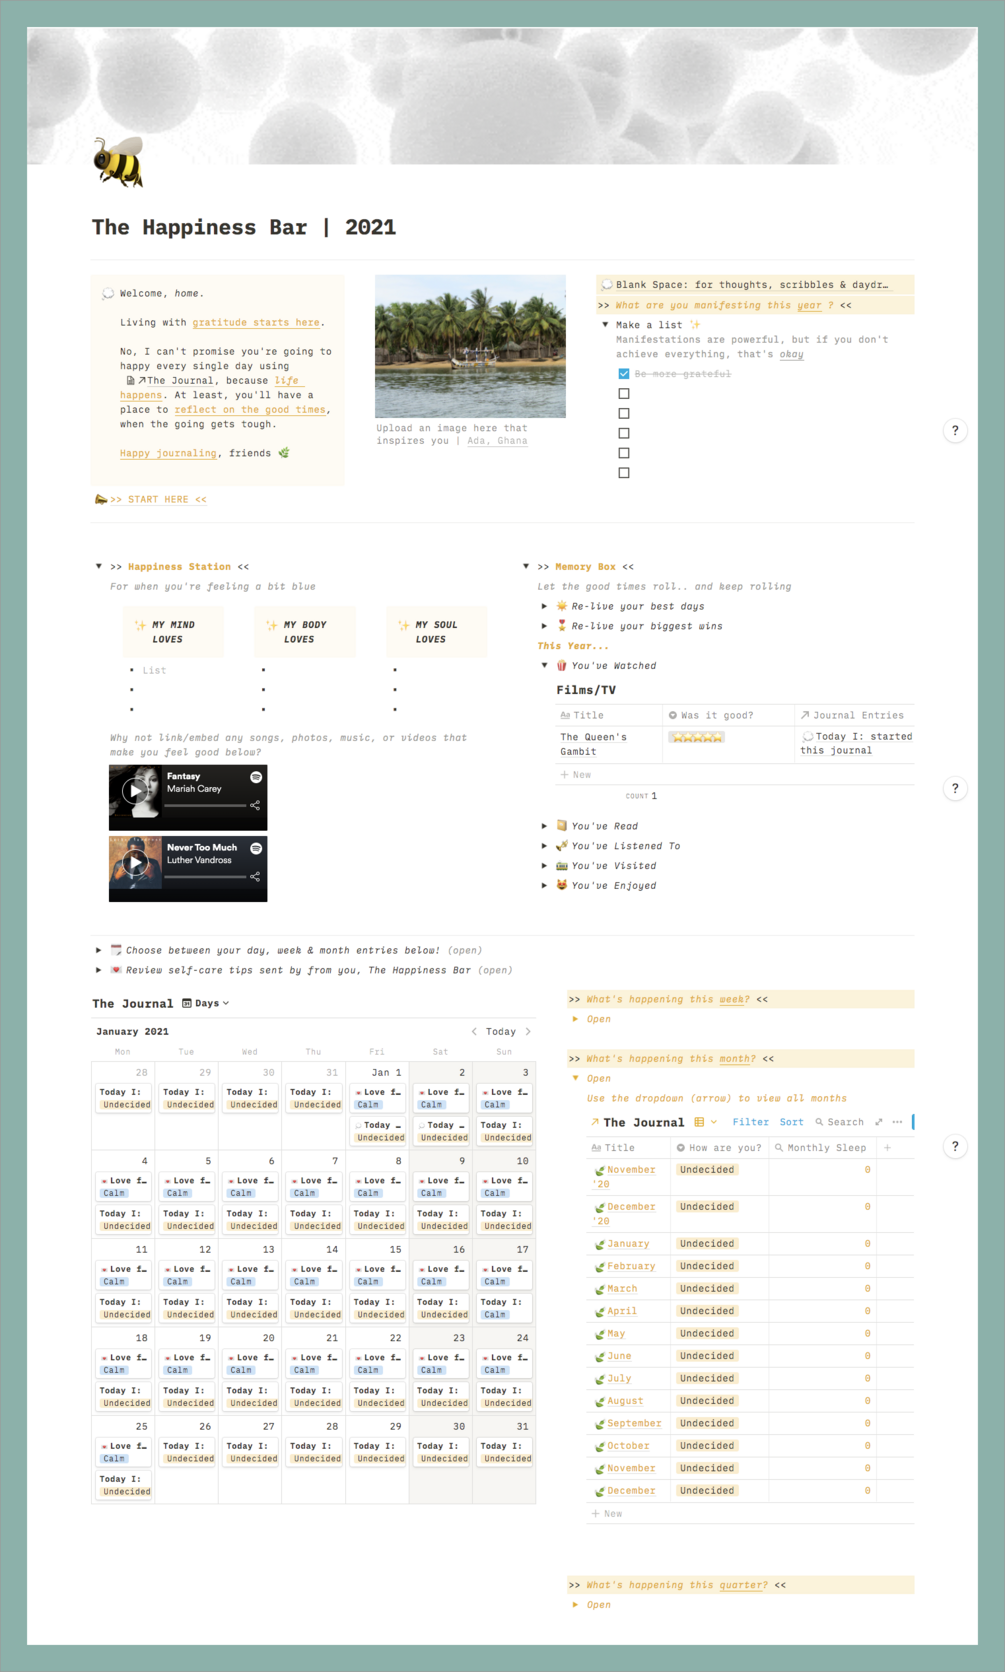Click the help question mark beside the monthly Journal table
Screen dimensions: 1005x1672
(955, 1147)
